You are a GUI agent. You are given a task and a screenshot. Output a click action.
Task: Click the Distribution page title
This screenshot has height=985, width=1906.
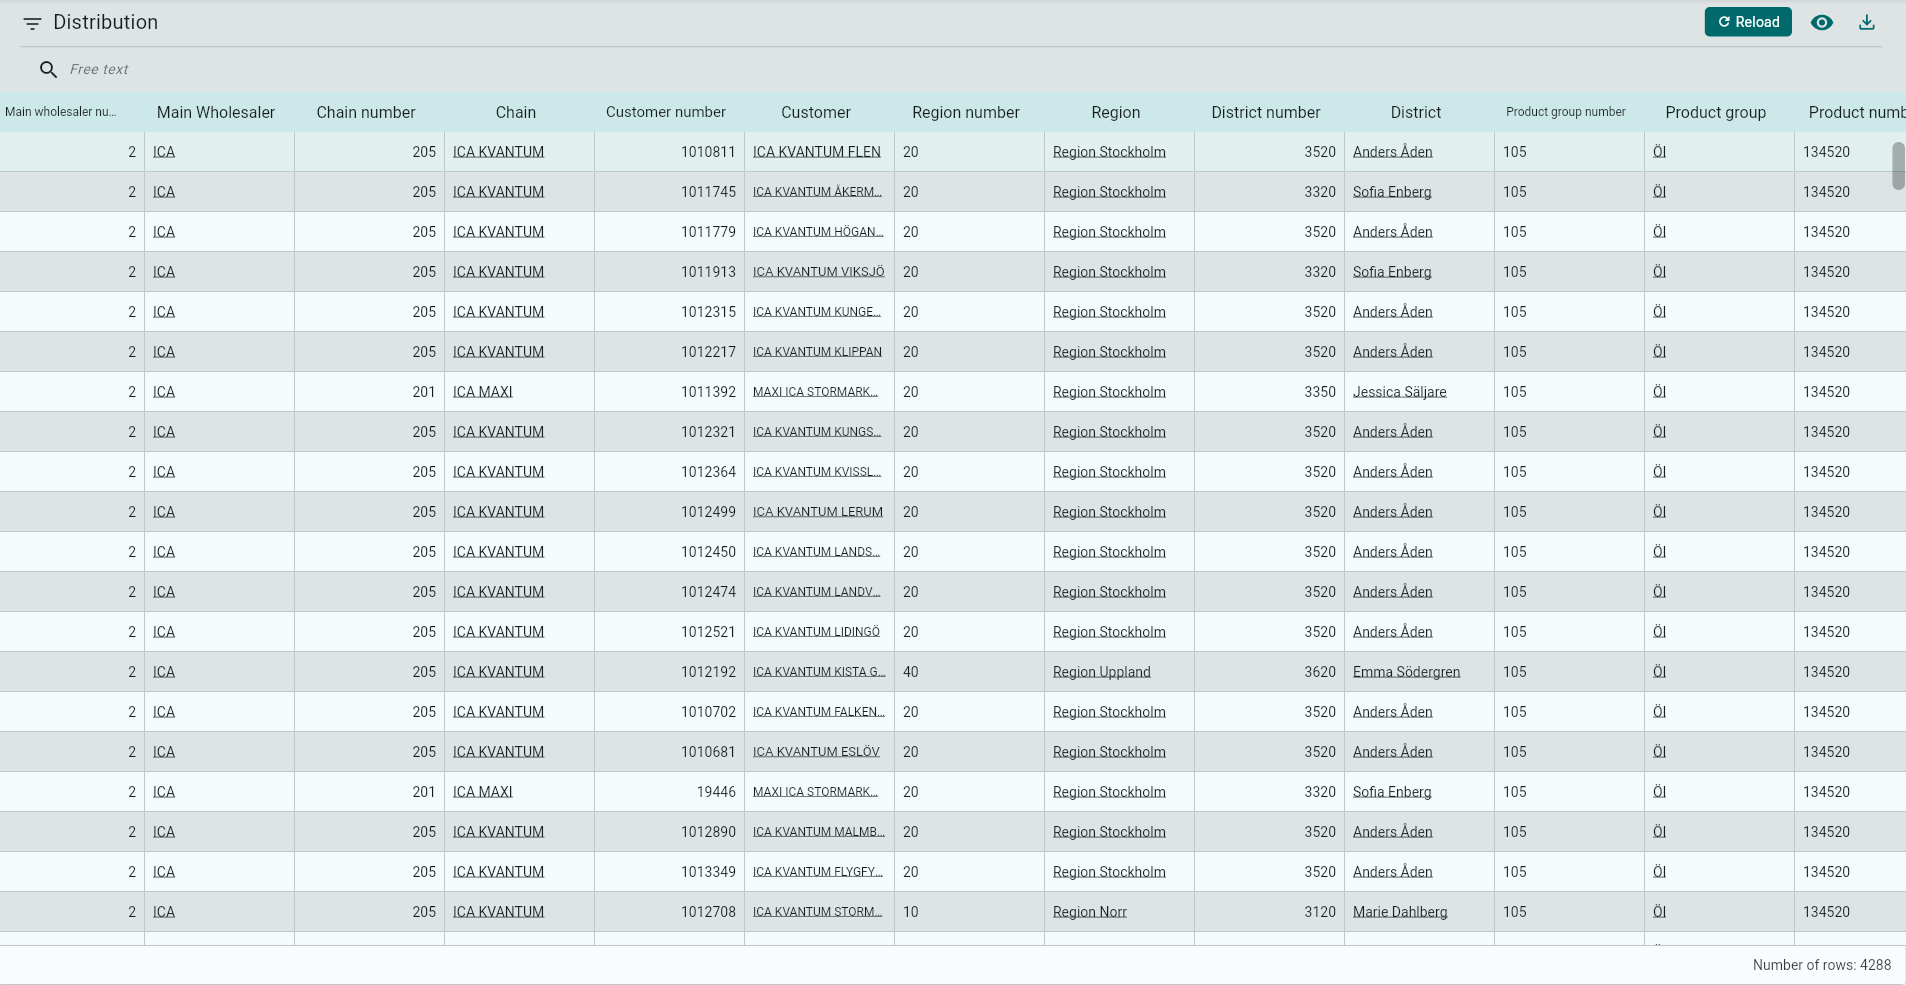pyautogui.click(x=105, y=22)
